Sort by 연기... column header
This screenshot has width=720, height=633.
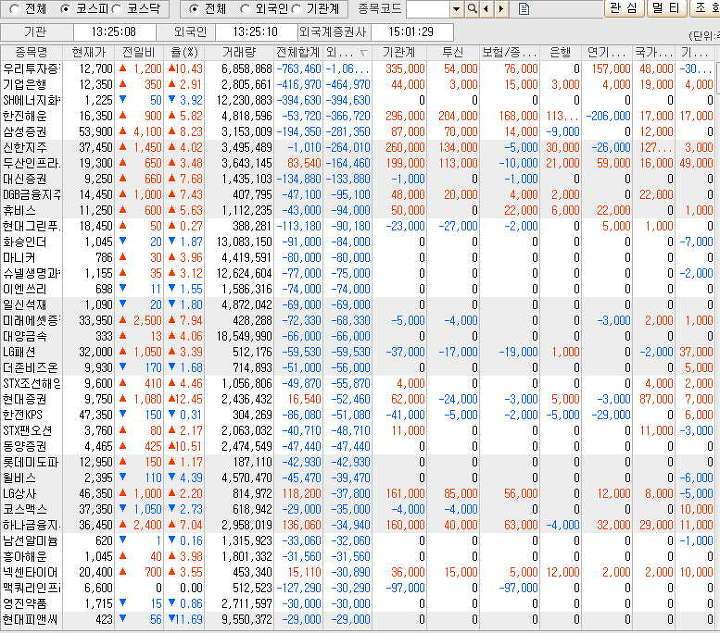click(607, 52)
